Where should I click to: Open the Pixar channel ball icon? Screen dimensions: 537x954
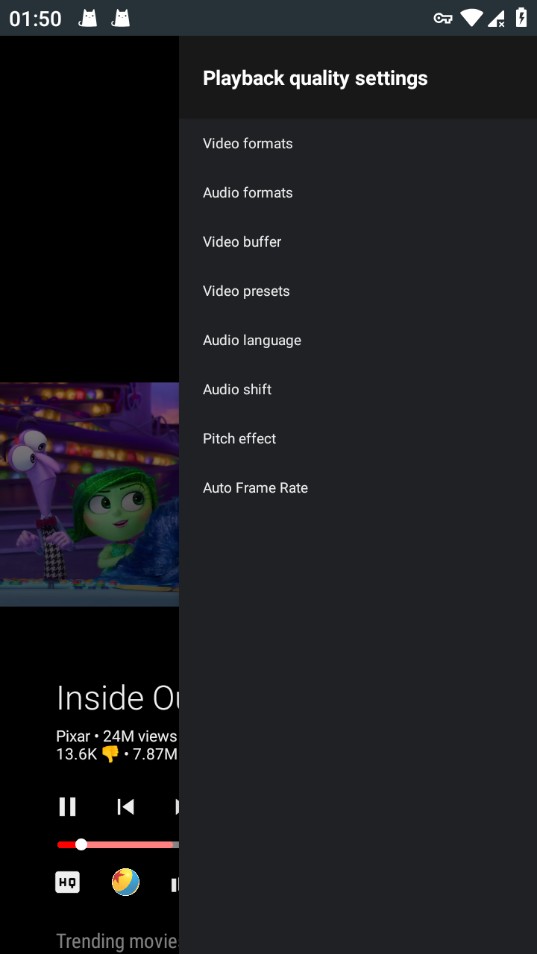click(x=125, y=882)
